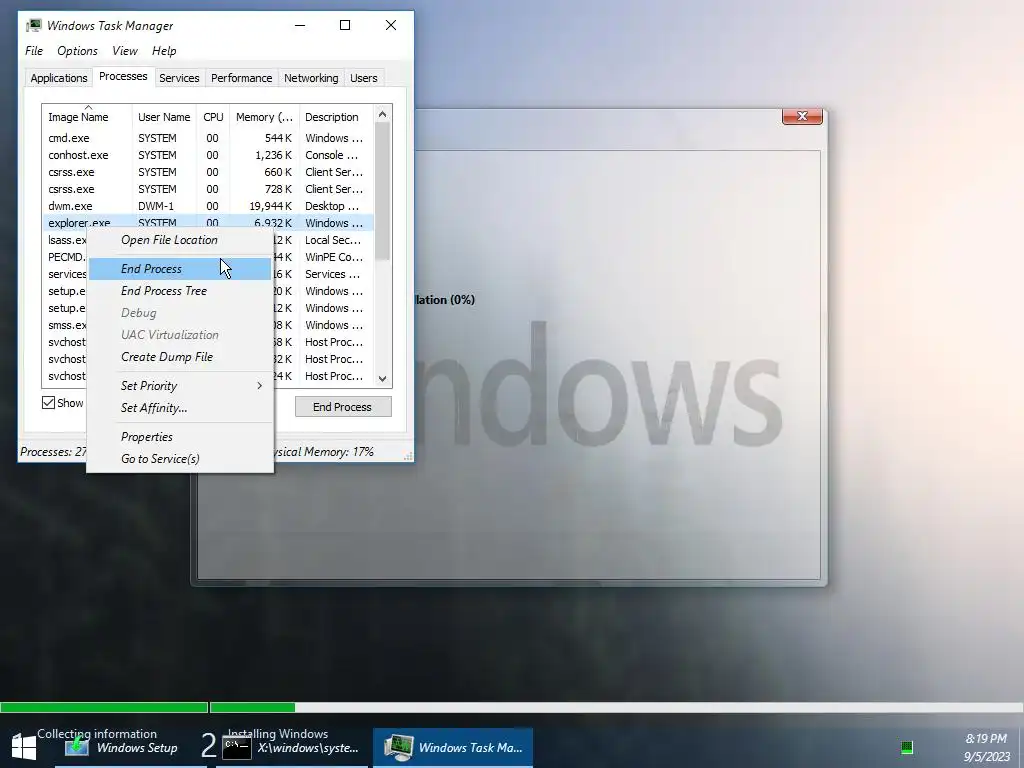This screenshot has height=768, width=1024.
Task: Open the View menu
Action: tap(125, 51)
